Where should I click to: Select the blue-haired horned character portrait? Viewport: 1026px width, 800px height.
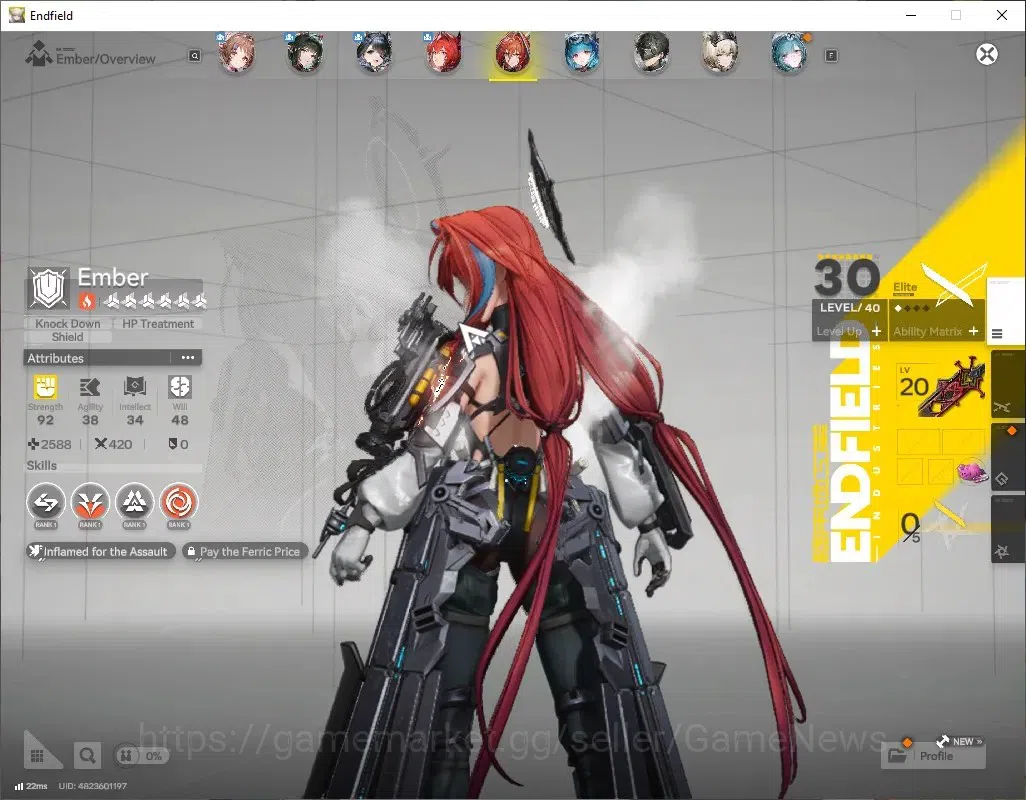[582, 53]
